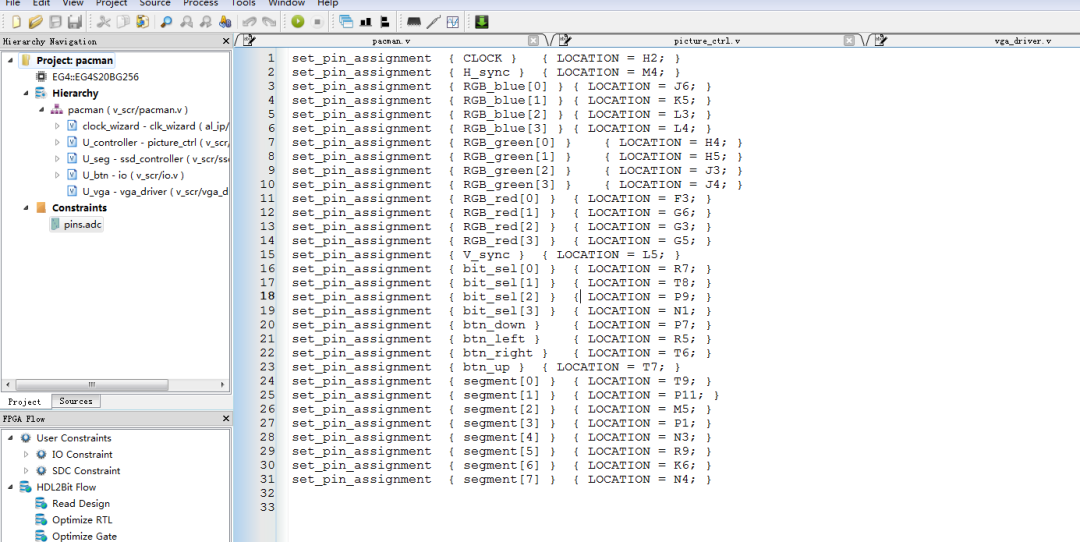Expand the U_seg module node
1080x542 pixels.
(x=57, y=158)
